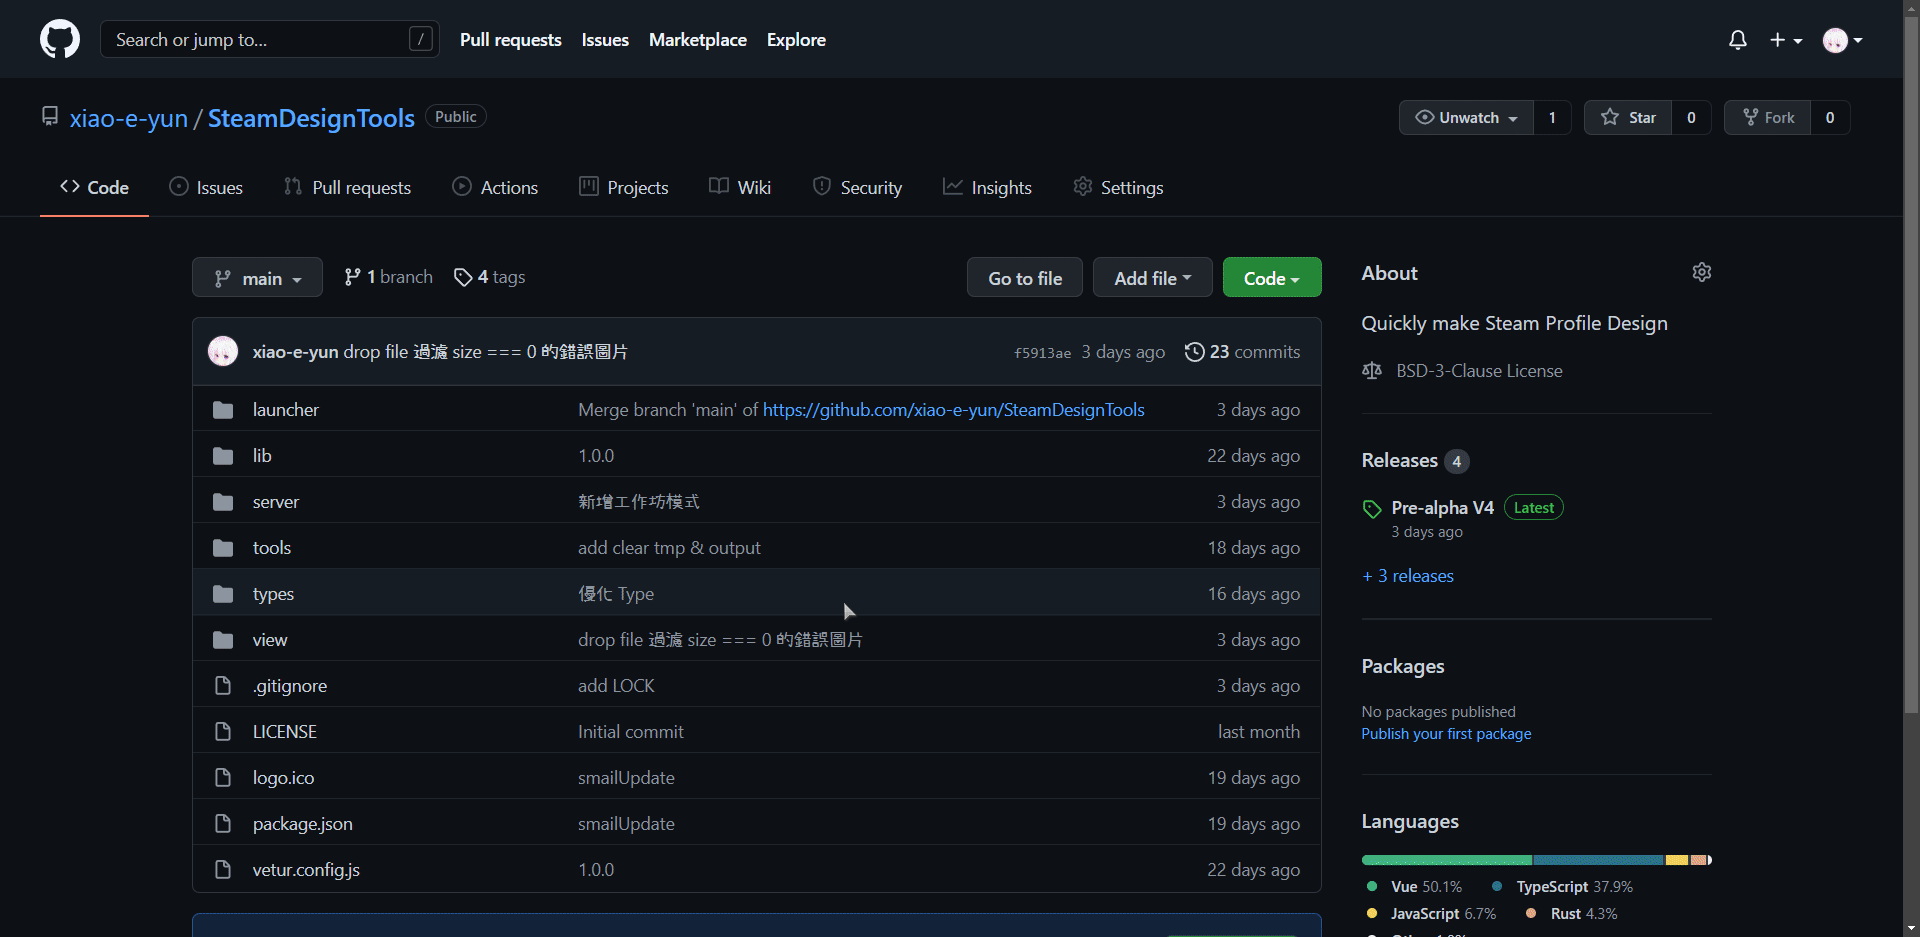Click the watchers count 1
The height and width of the screenshot is (937, 1920).
(1552, 117)
